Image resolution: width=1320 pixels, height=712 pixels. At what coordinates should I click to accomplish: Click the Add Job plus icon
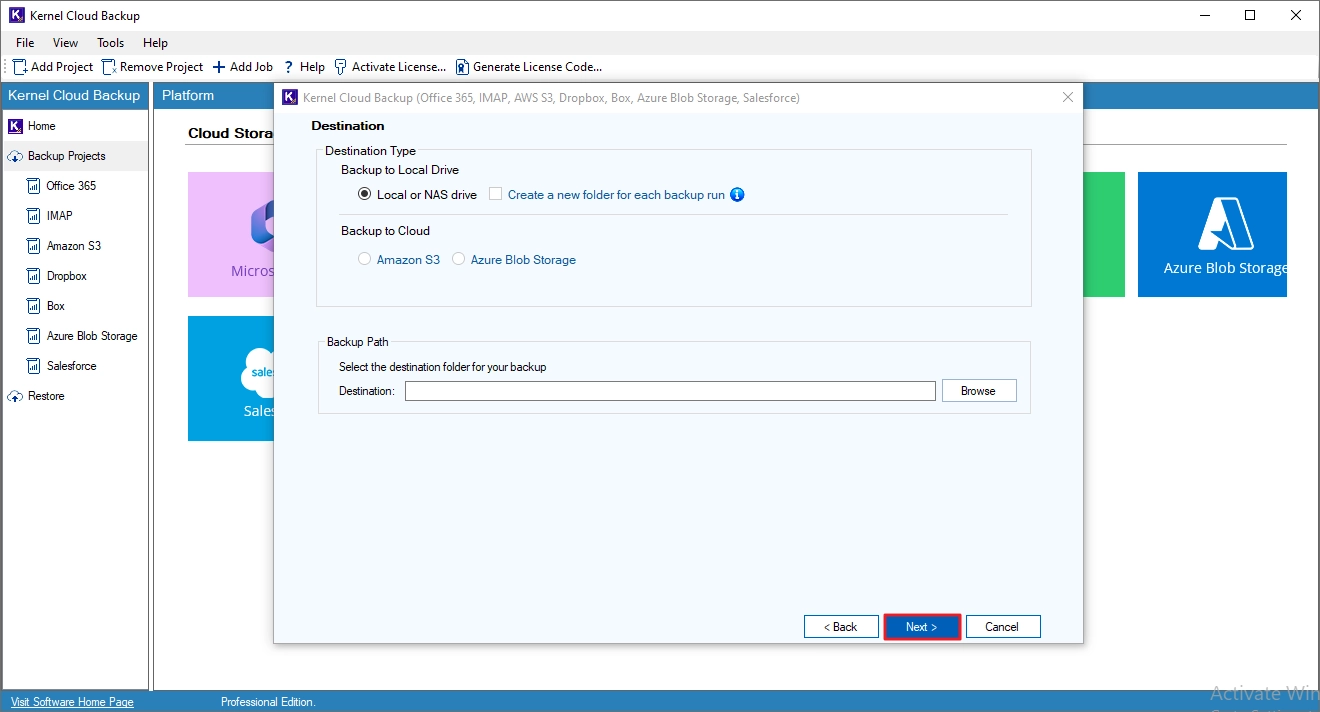(x=219, y=67)
